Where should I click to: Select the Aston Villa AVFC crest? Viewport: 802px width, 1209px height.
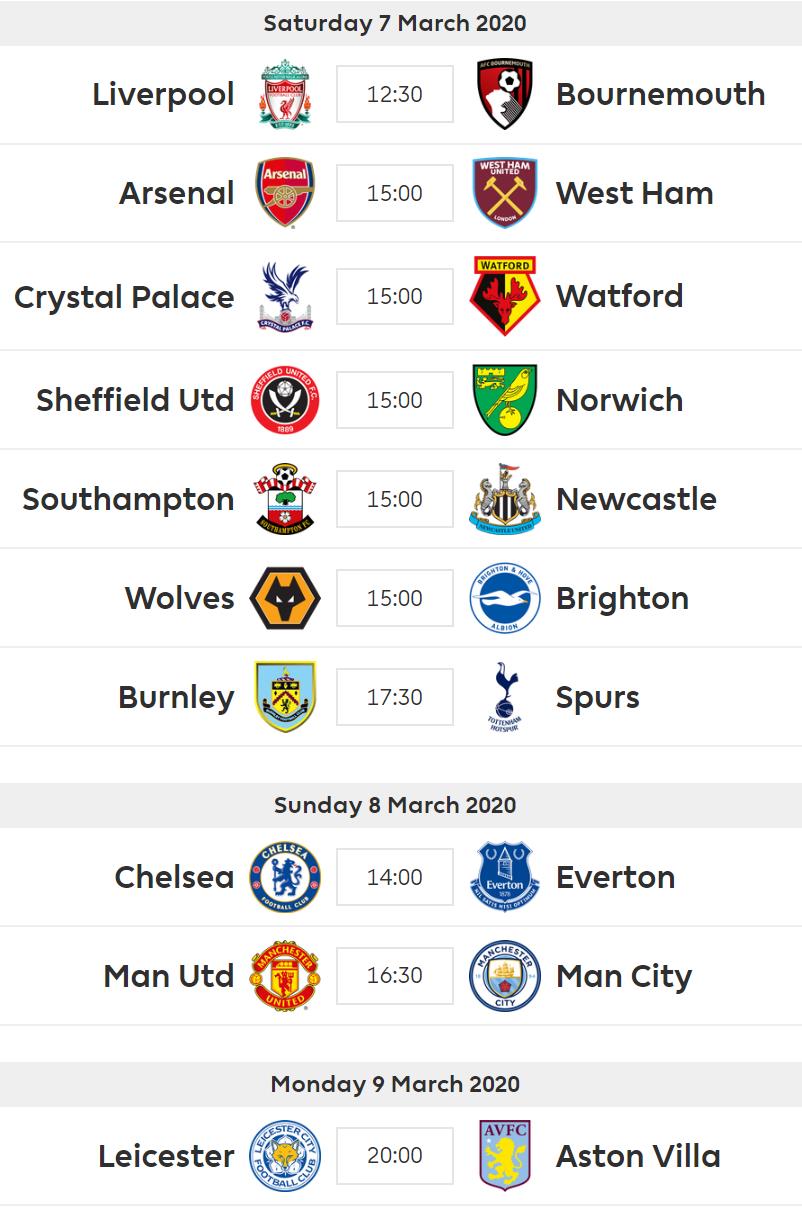coord(505,1156)
